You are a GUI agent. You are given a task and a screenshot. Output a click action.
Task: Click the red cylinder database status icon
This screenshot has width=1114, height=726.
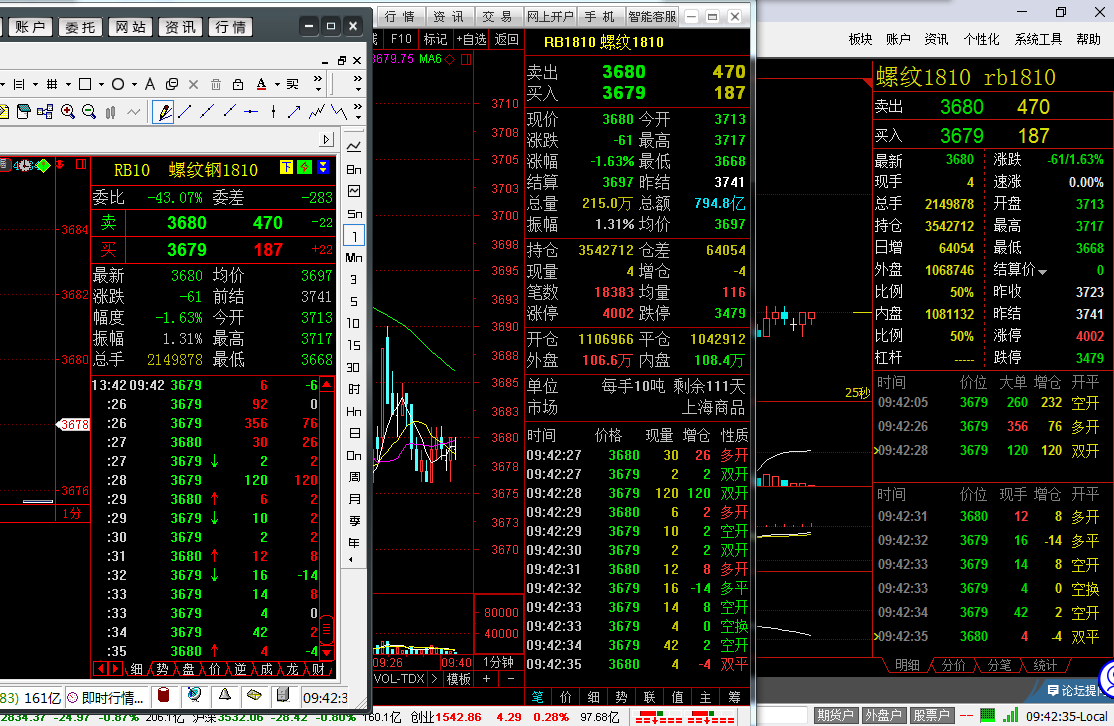pos(163,695)
